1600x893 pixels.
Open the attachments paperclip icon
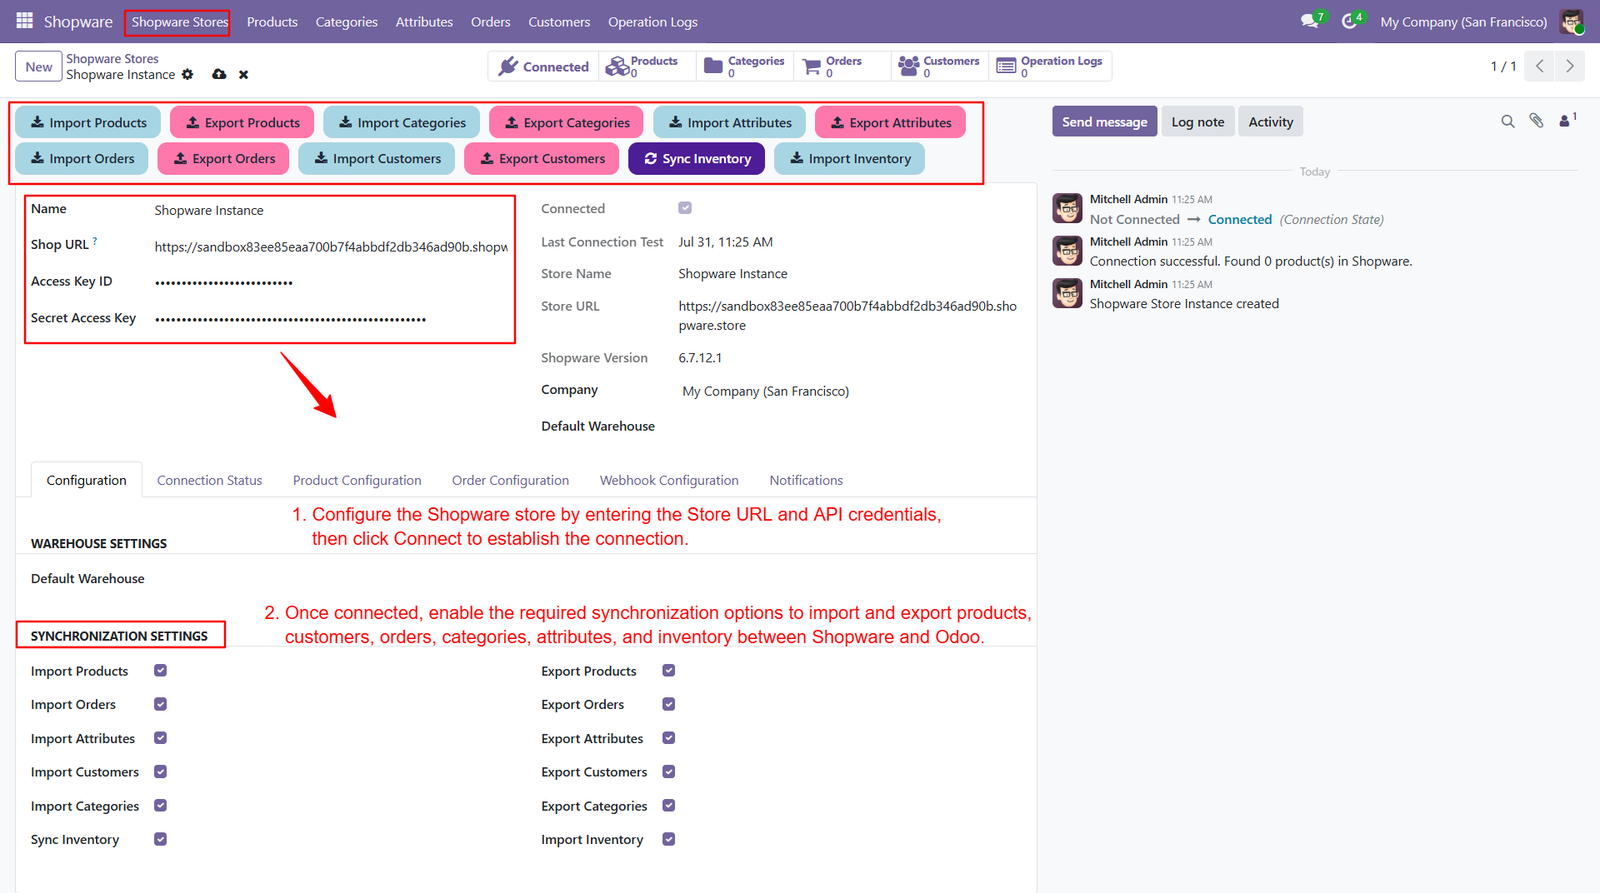pyautogui.click(x=1536, y=122)
